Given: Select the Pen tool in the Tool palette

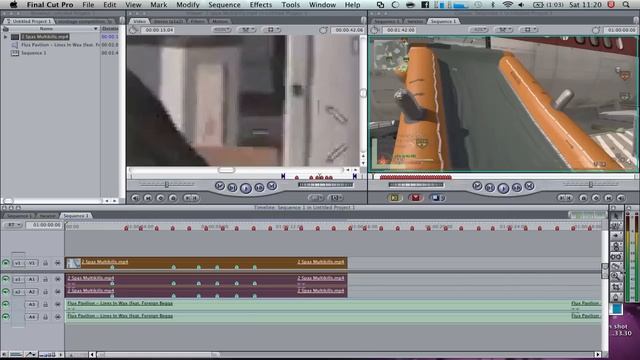Looking at the screenshot, I should point(616,297).
